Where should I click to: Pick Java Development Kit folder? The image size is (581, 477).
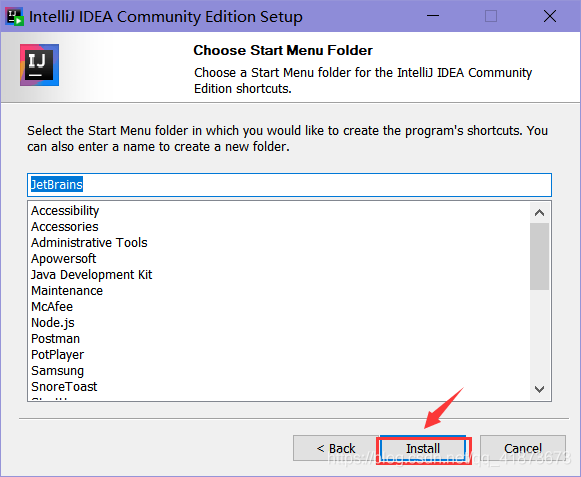tap(92, 275)
